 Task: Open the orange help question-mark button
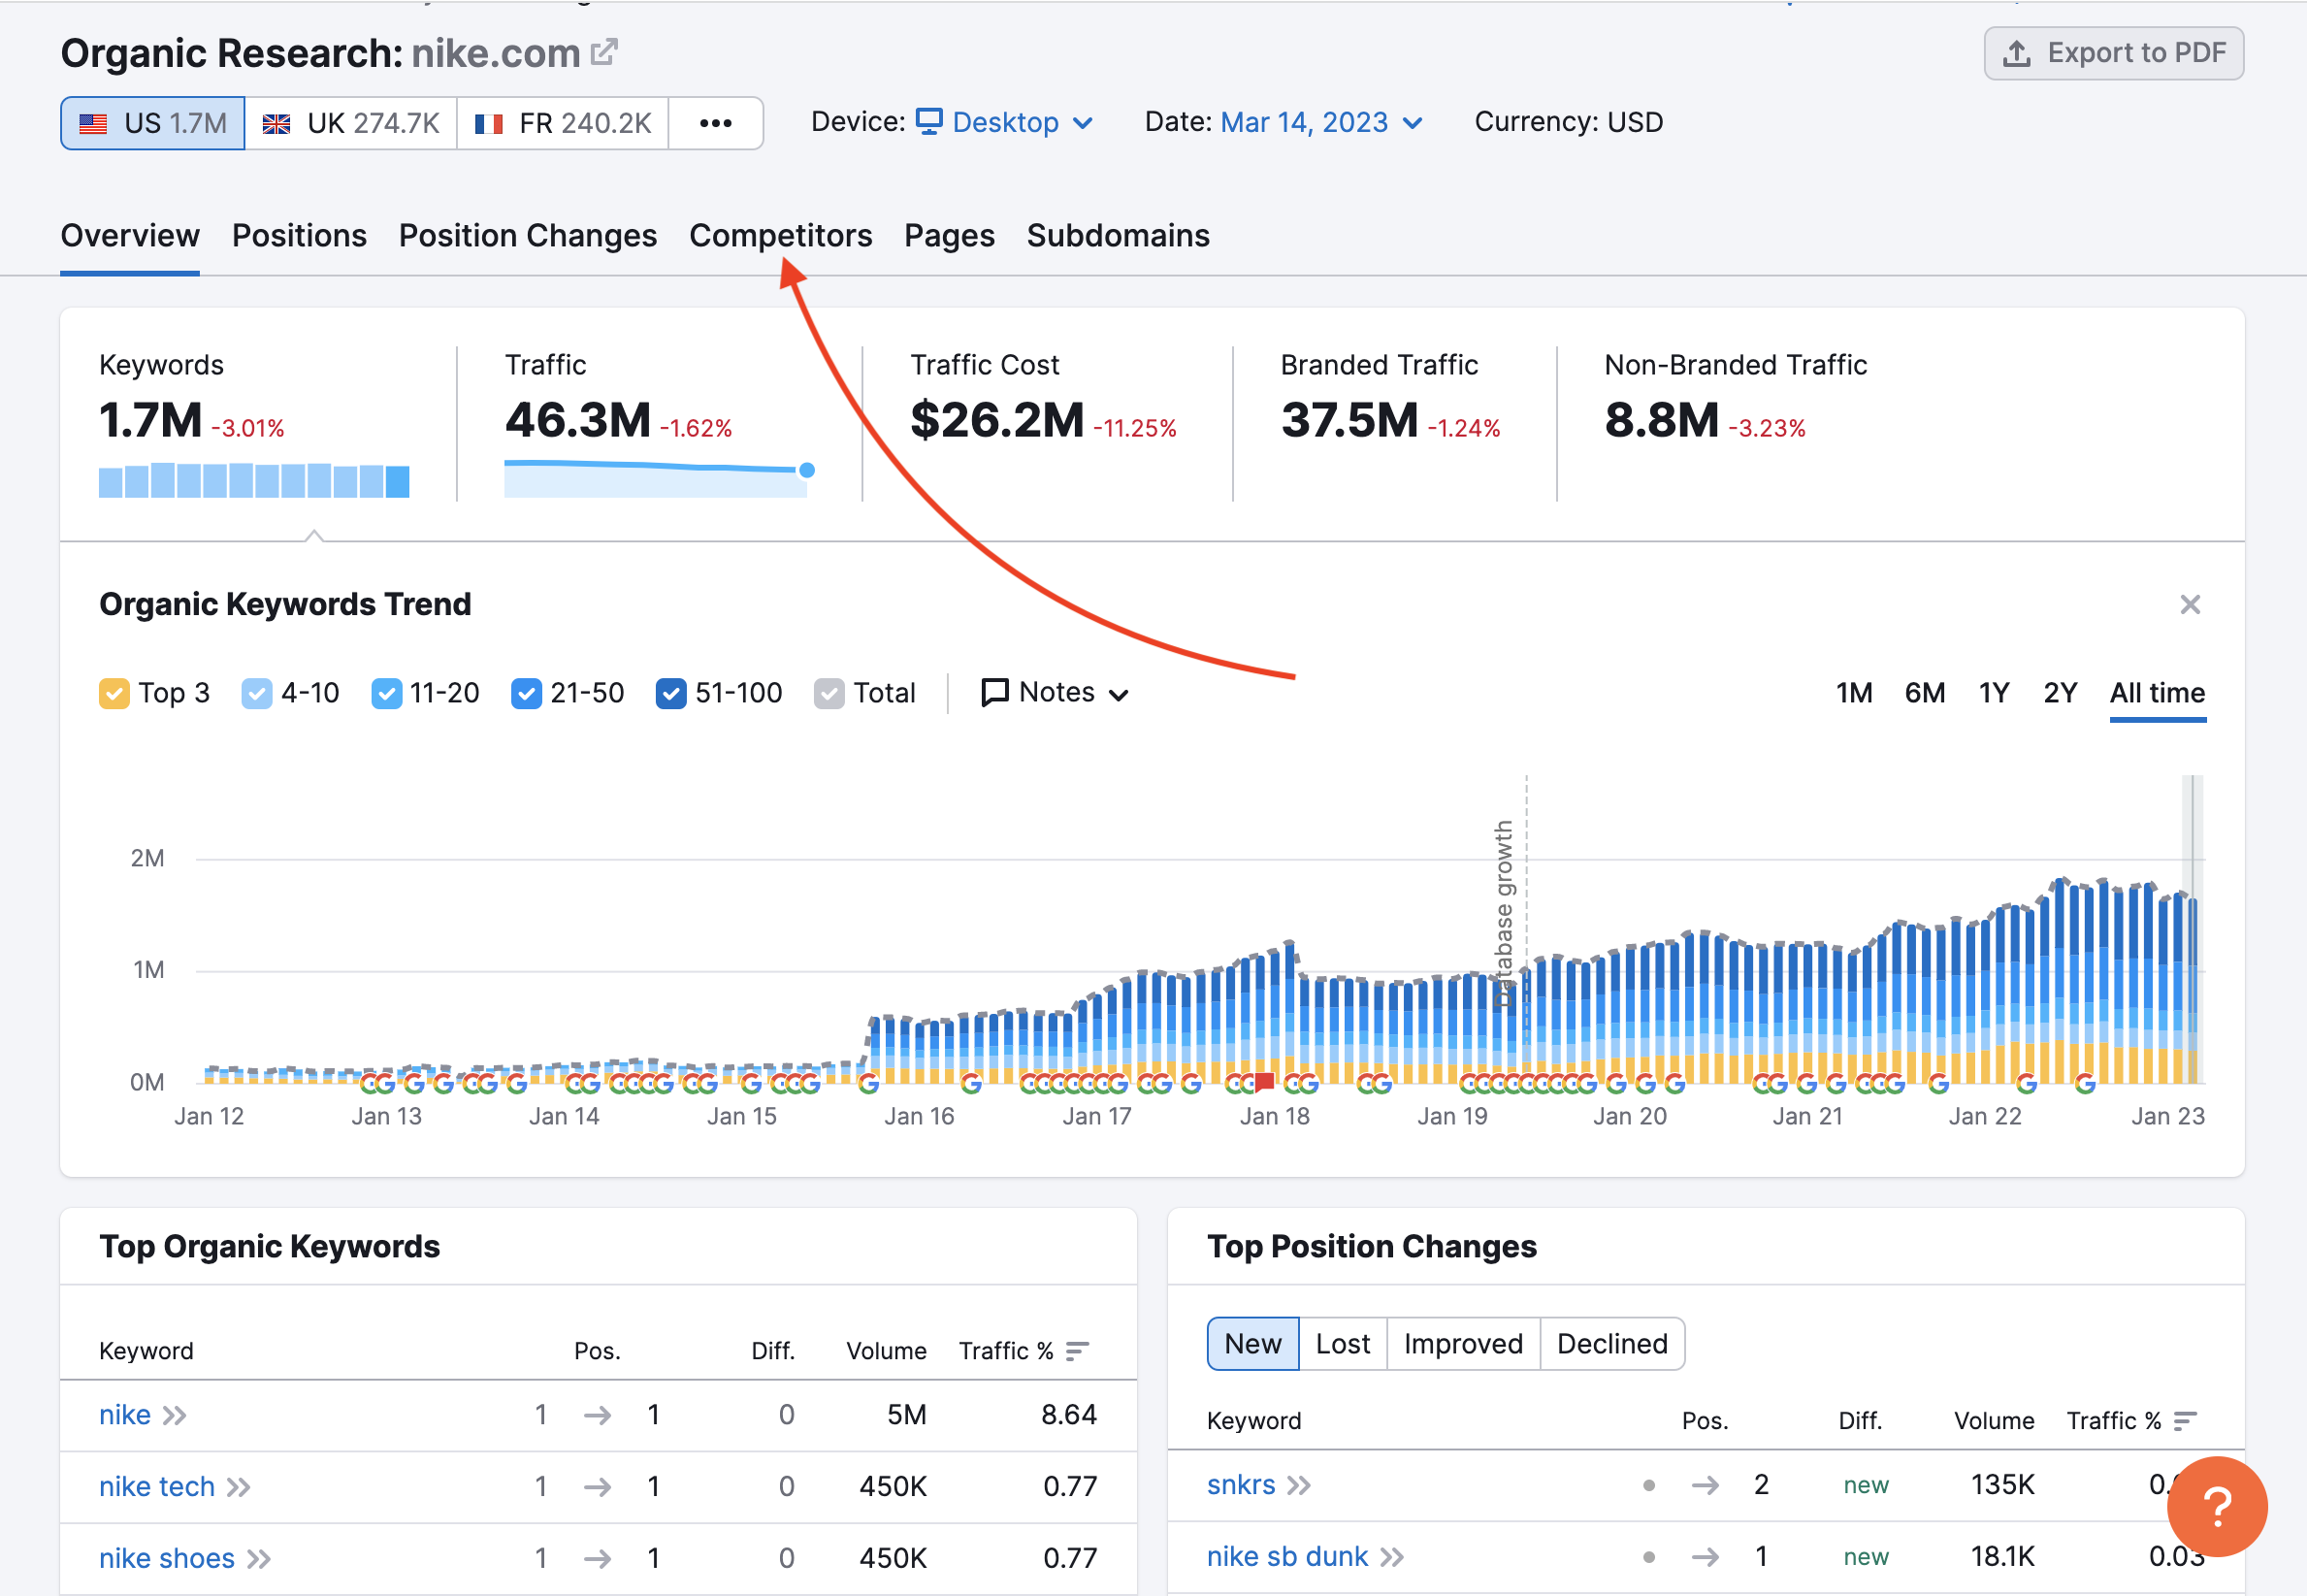tap(2217, 1507)
